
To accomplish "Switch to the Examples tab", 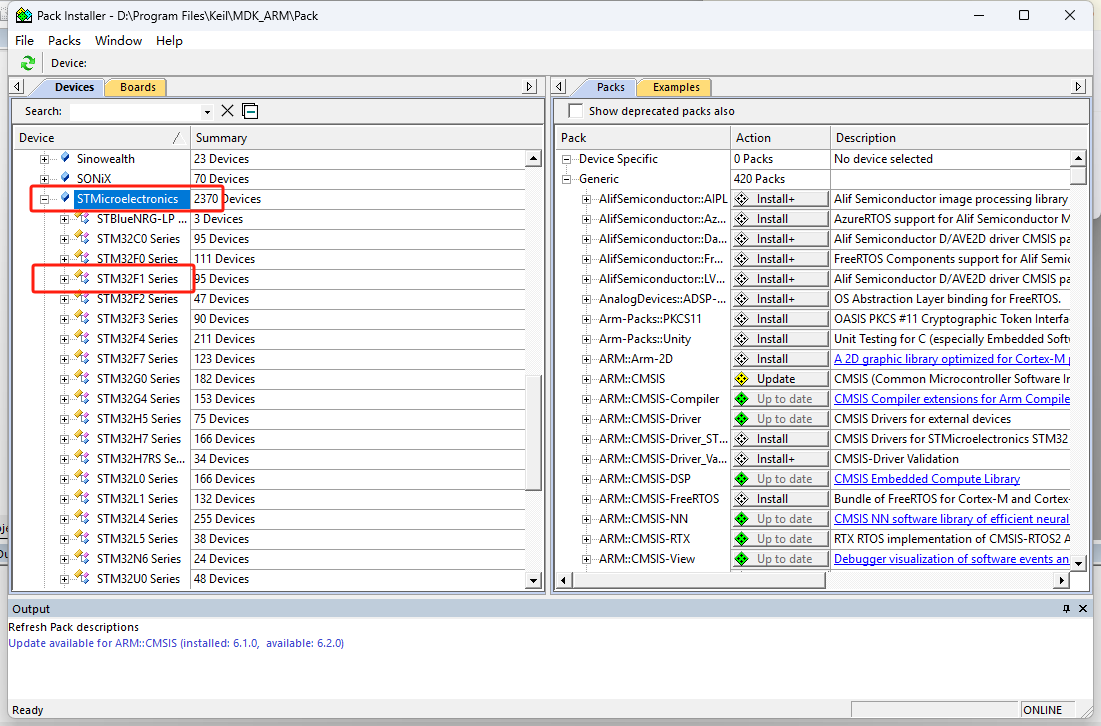I will (x=675, y=87).
